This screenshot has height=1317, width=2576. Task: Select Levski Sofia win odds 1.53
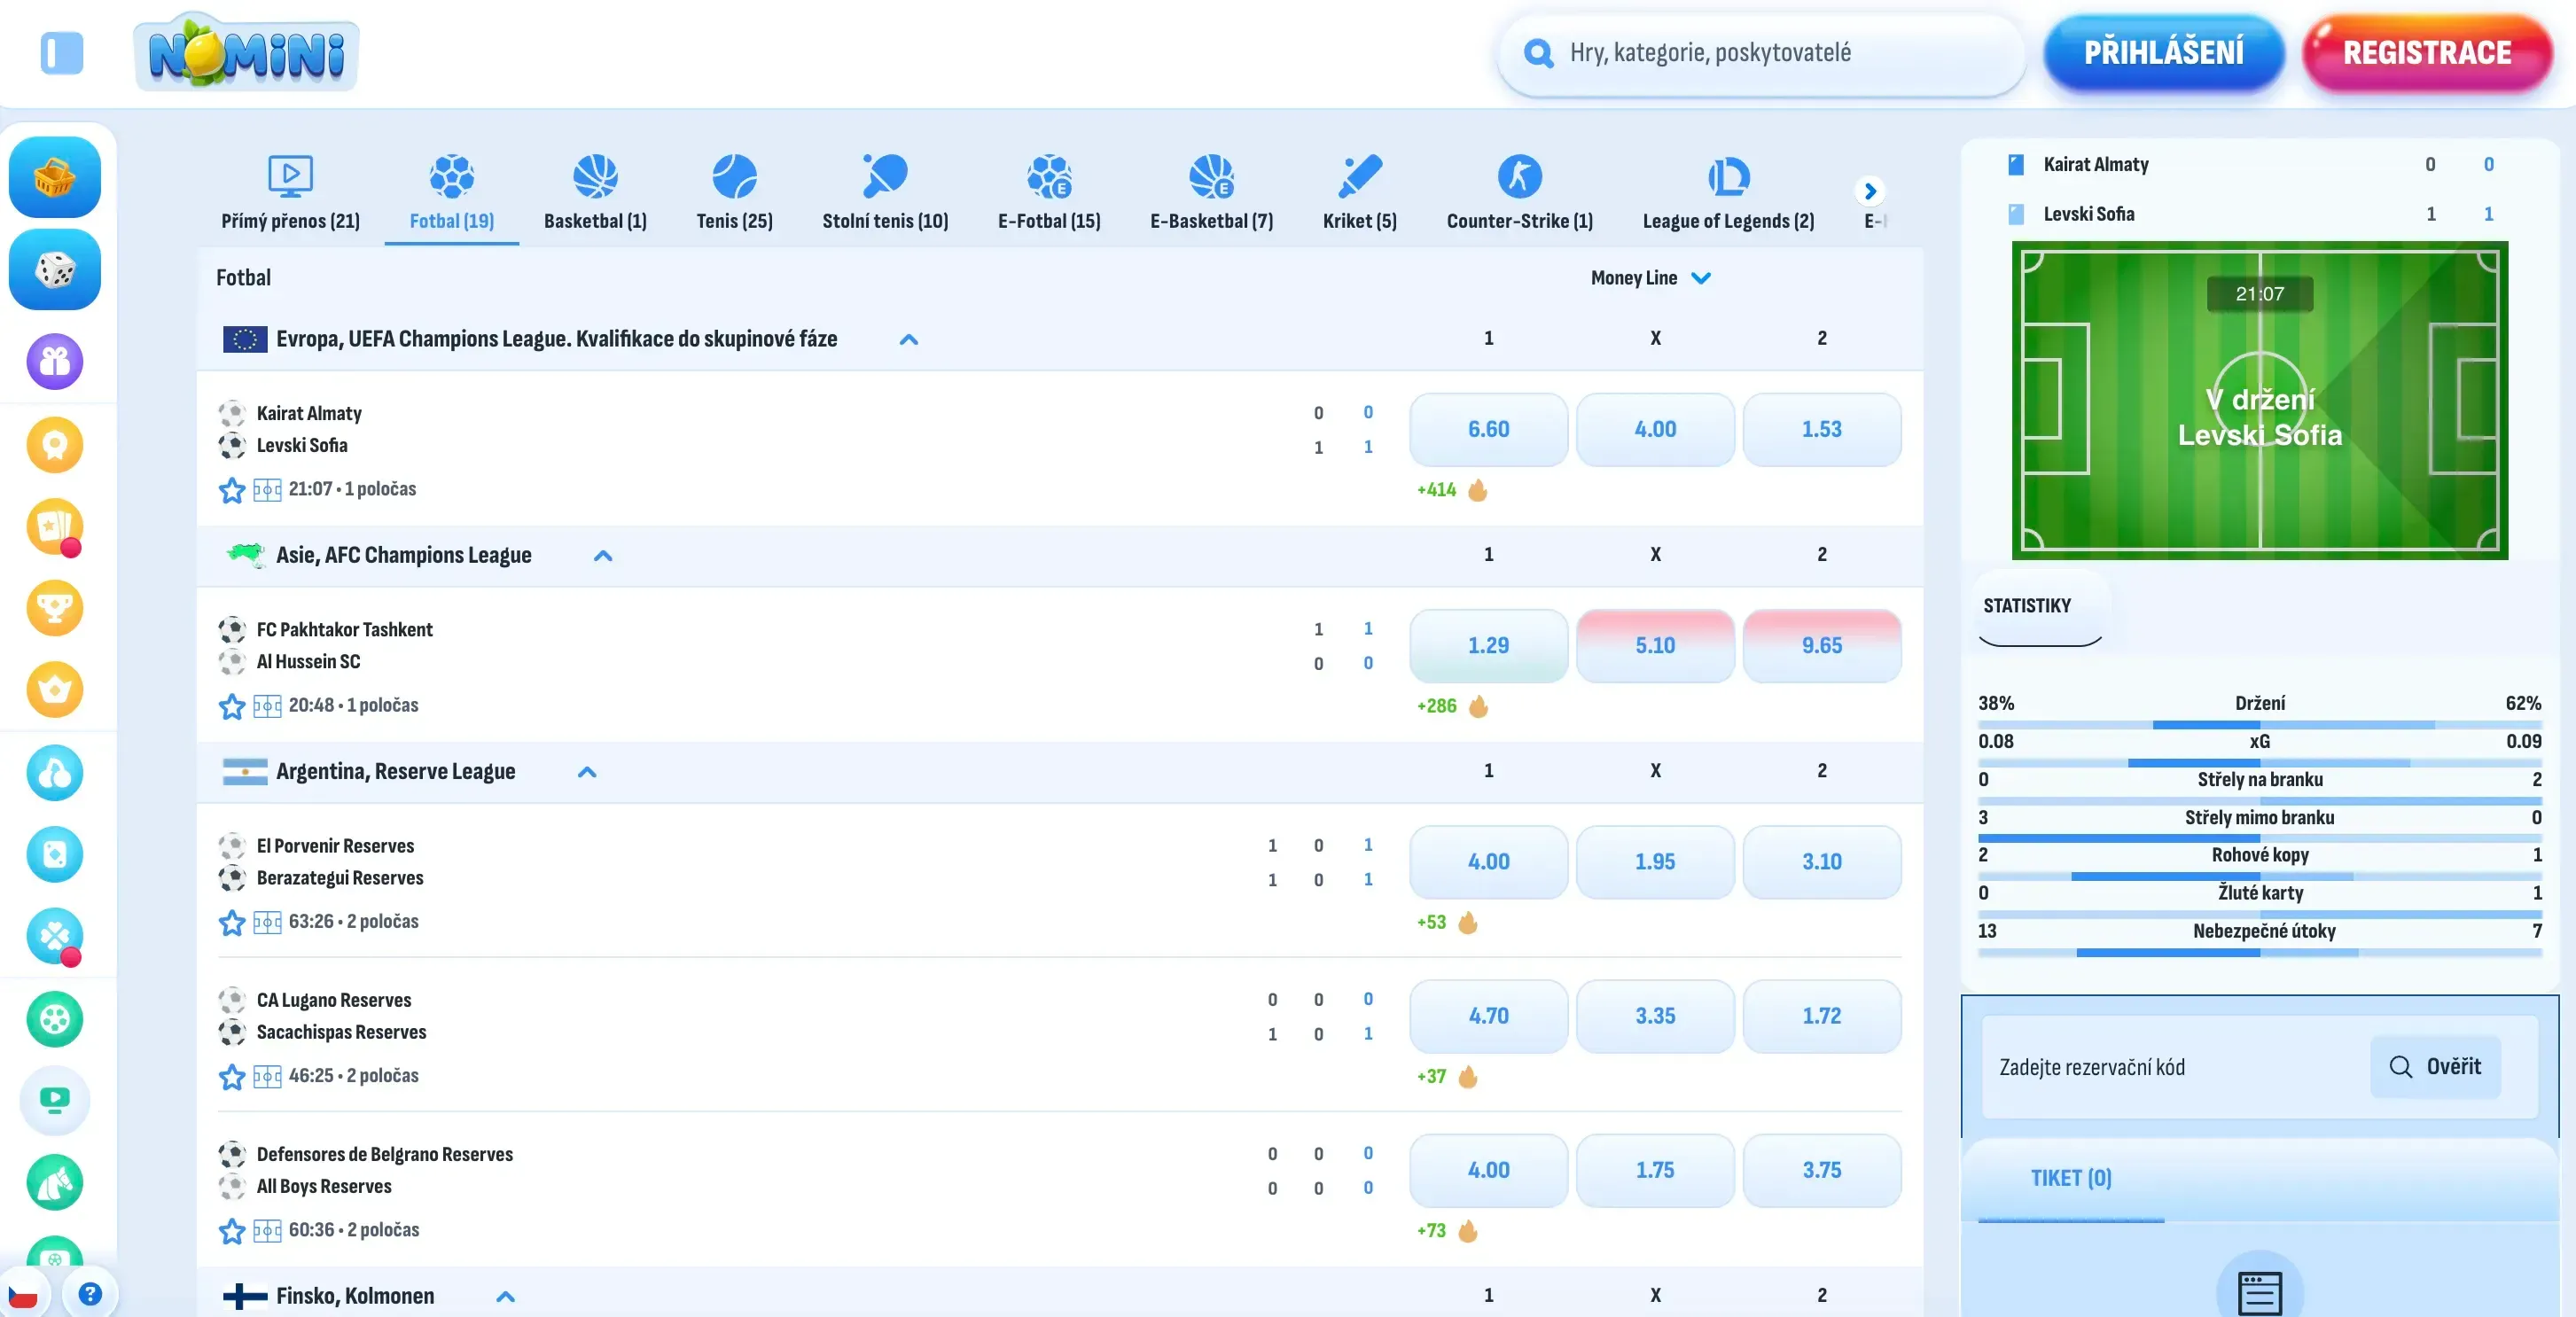coord(1821,429)
